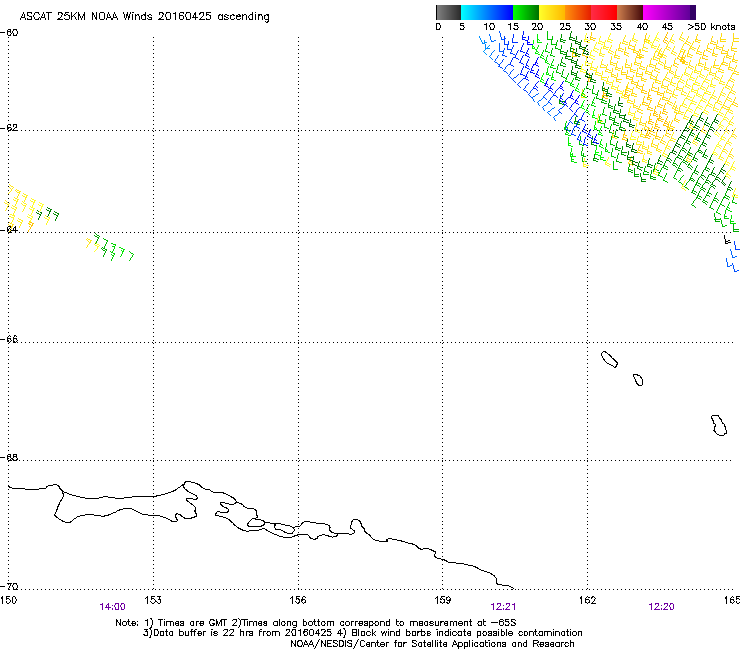740x650 pixels.
Task: Click the latitude label '-68'
Action: (x=9, y=458)
